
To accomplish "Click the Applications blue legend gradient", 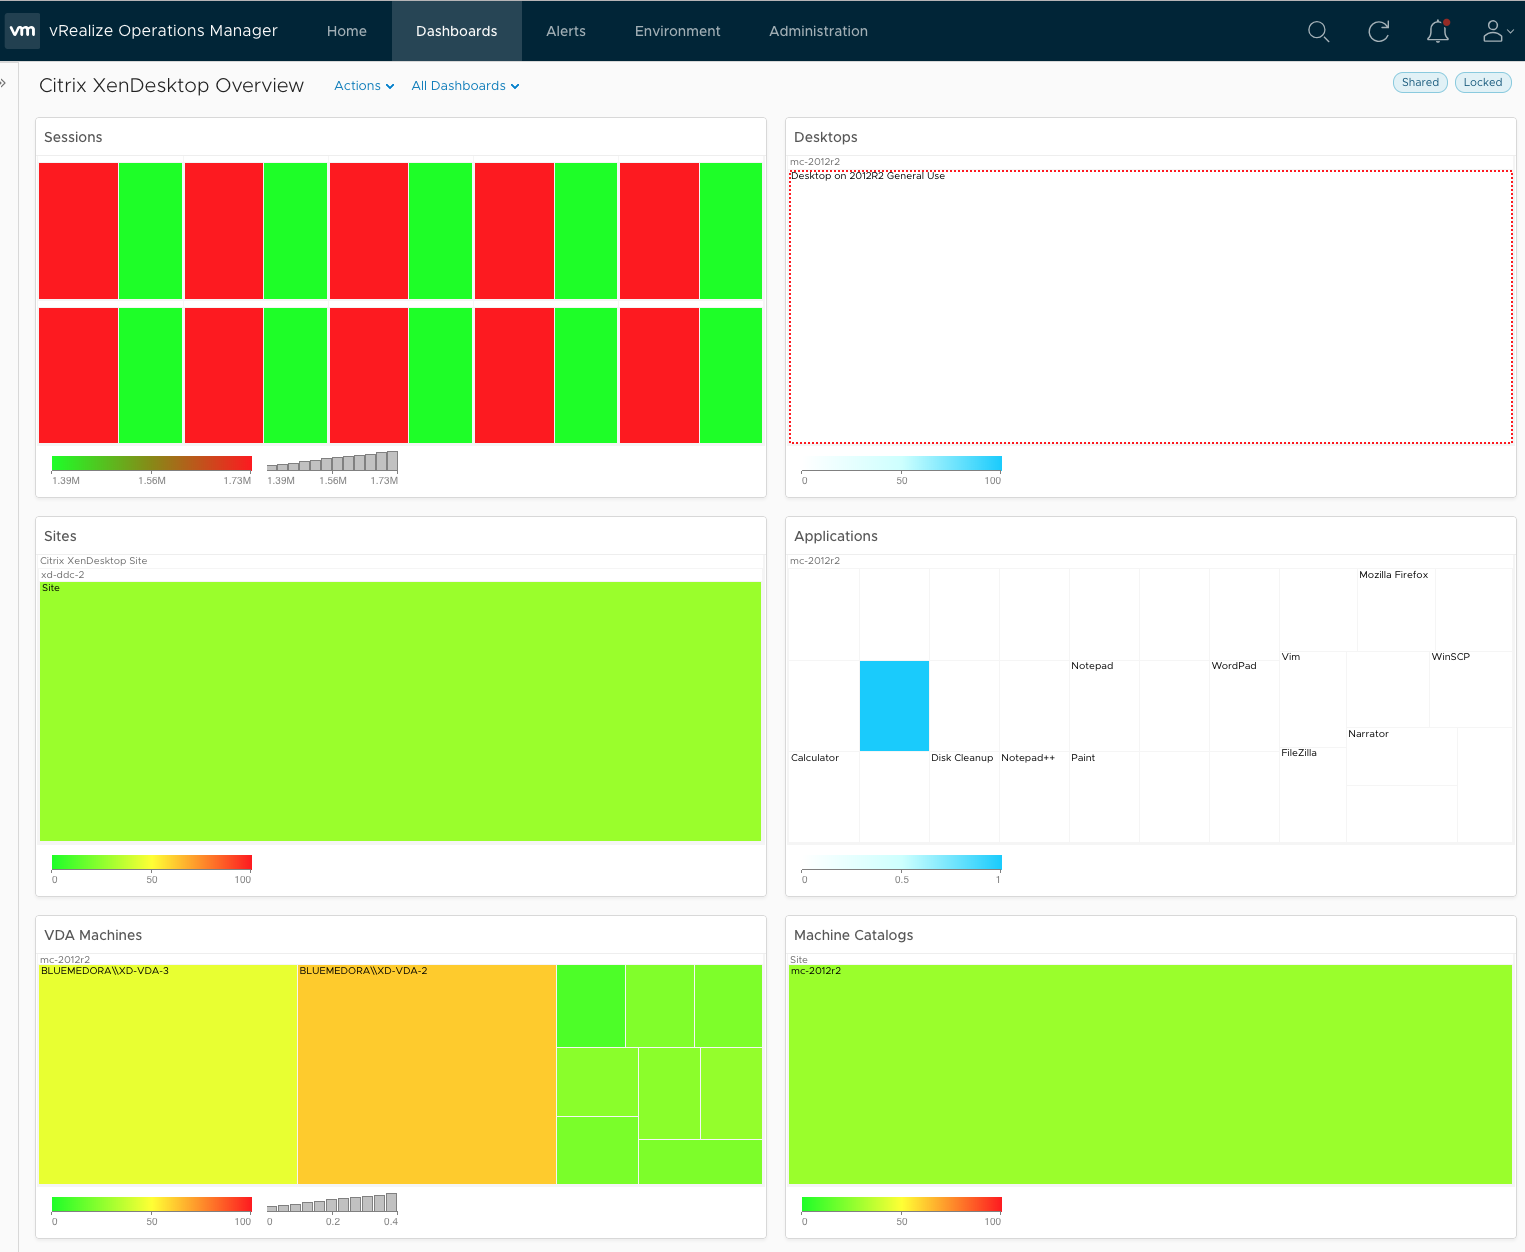I will [901, 862].
